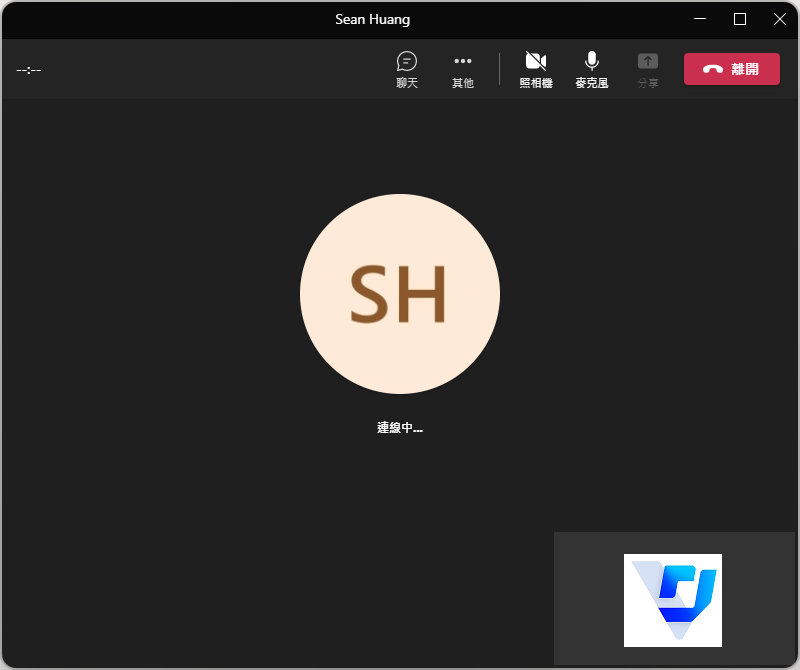This screenshot has width=800, height=670.
Task: Select the 其他 label to expand more options
Action: (x=462, y=83)
